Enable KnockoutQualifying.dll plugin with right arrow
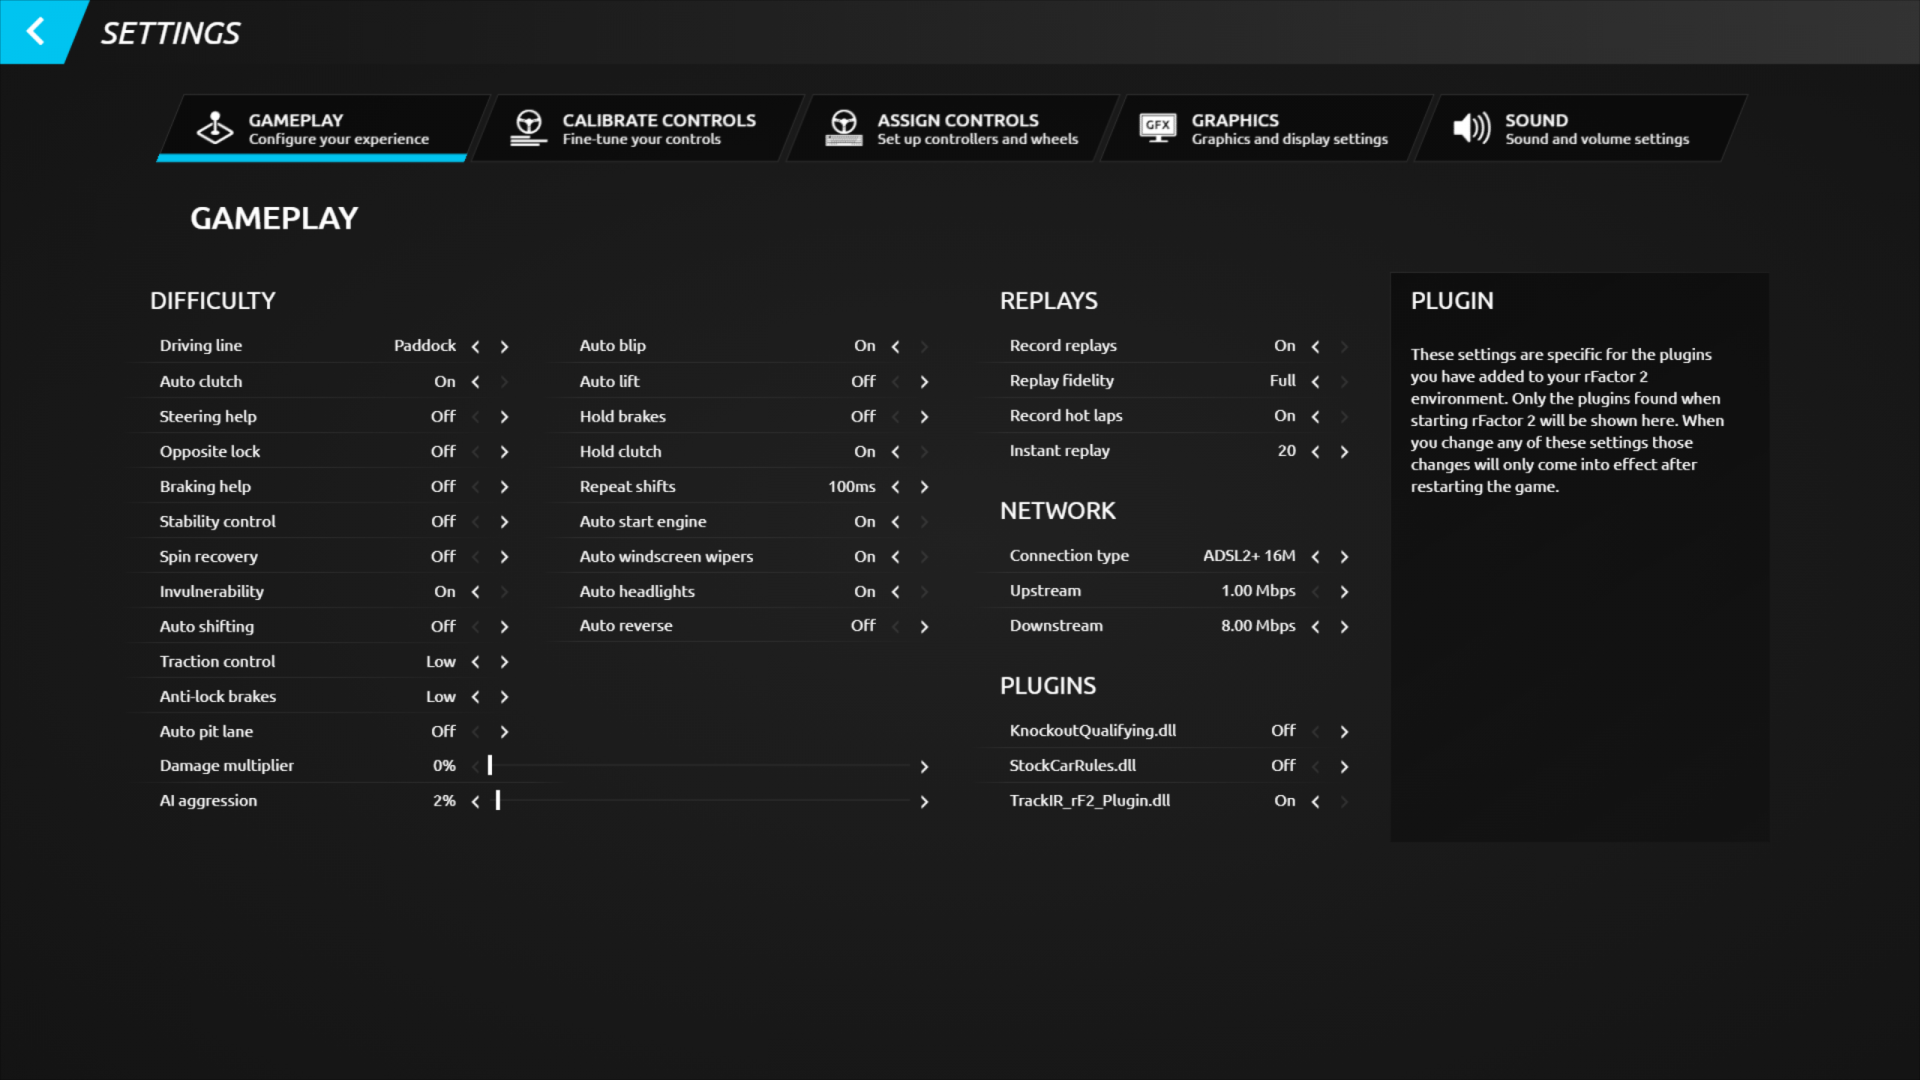 1344,731
